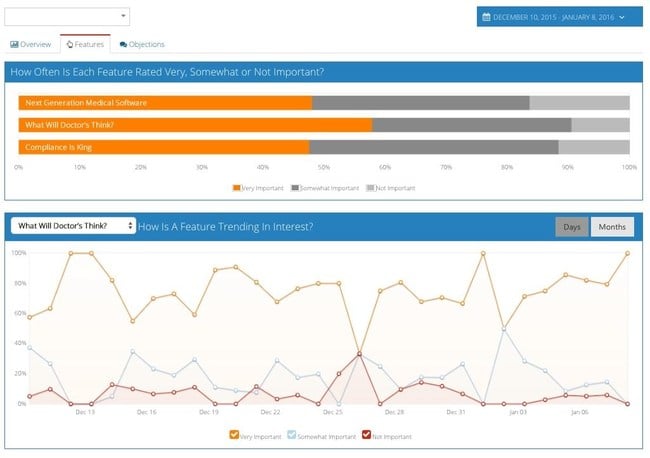Select the Features tab
This screenshot has width=650, height=458.
coord(85,44)
